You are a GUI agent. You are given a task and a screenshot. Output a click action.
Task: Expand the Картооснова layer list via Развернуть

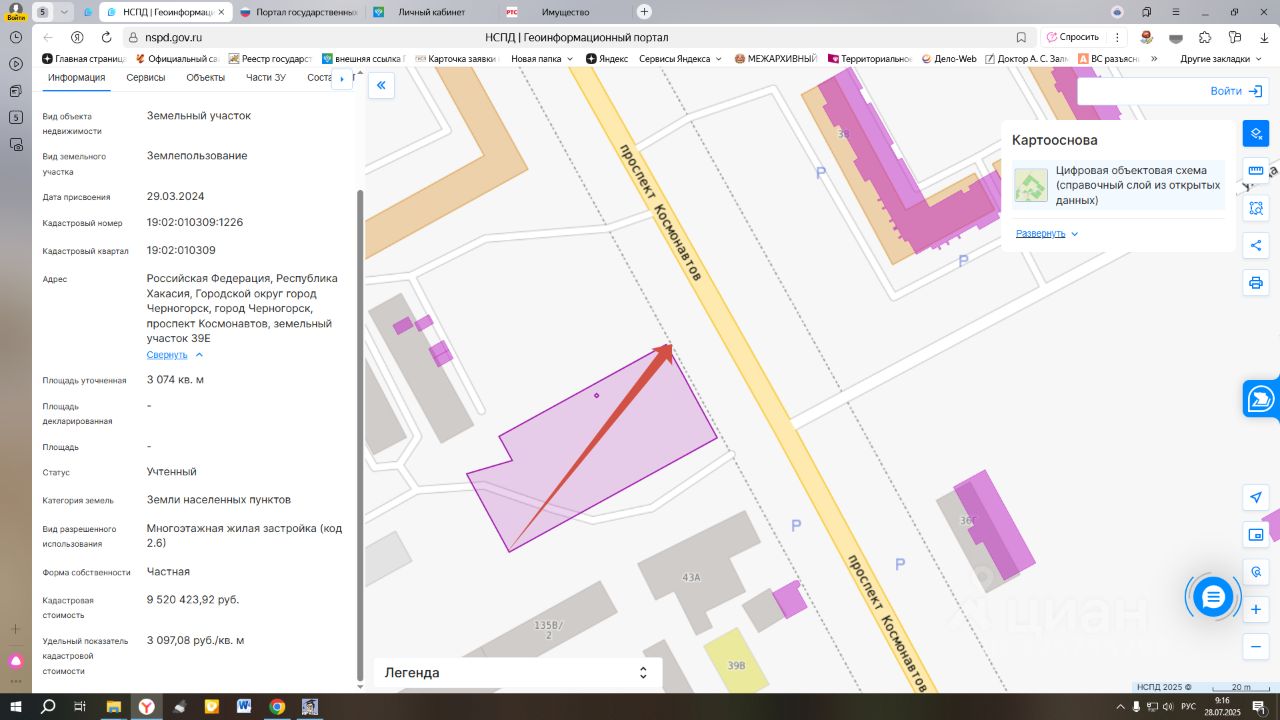click(1047, 233)
